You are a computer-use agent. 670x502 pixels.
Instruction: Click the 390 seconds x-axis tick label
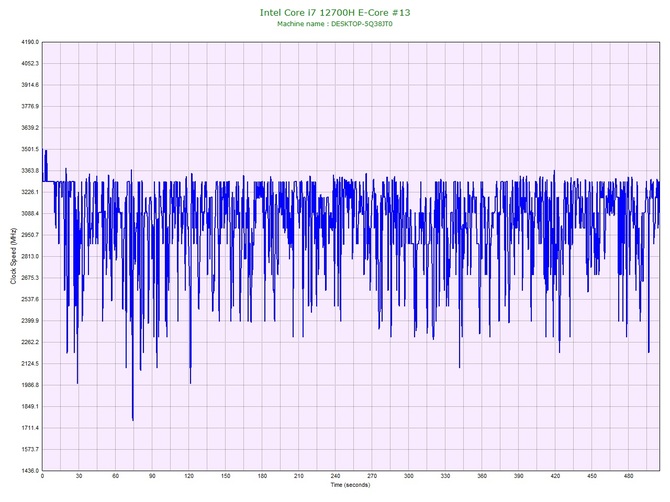tap(519, 476)
